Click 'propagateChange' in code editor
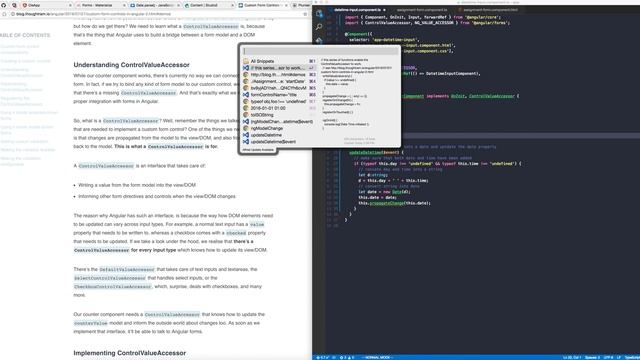Screen dimensions: 640x360 coord(387,203)
